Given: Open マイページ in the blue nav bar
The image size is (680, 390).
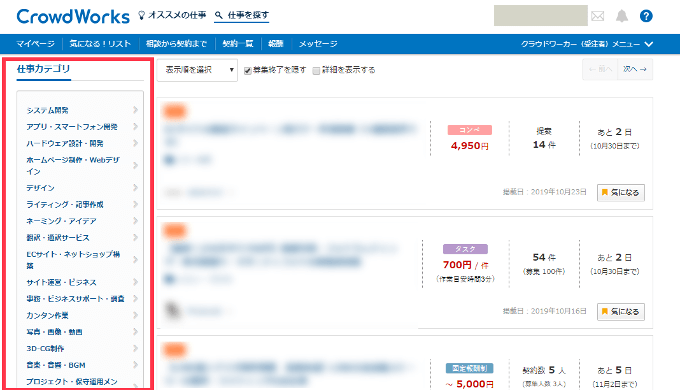Looking at the screenshot, I should (x=36, y=44).
